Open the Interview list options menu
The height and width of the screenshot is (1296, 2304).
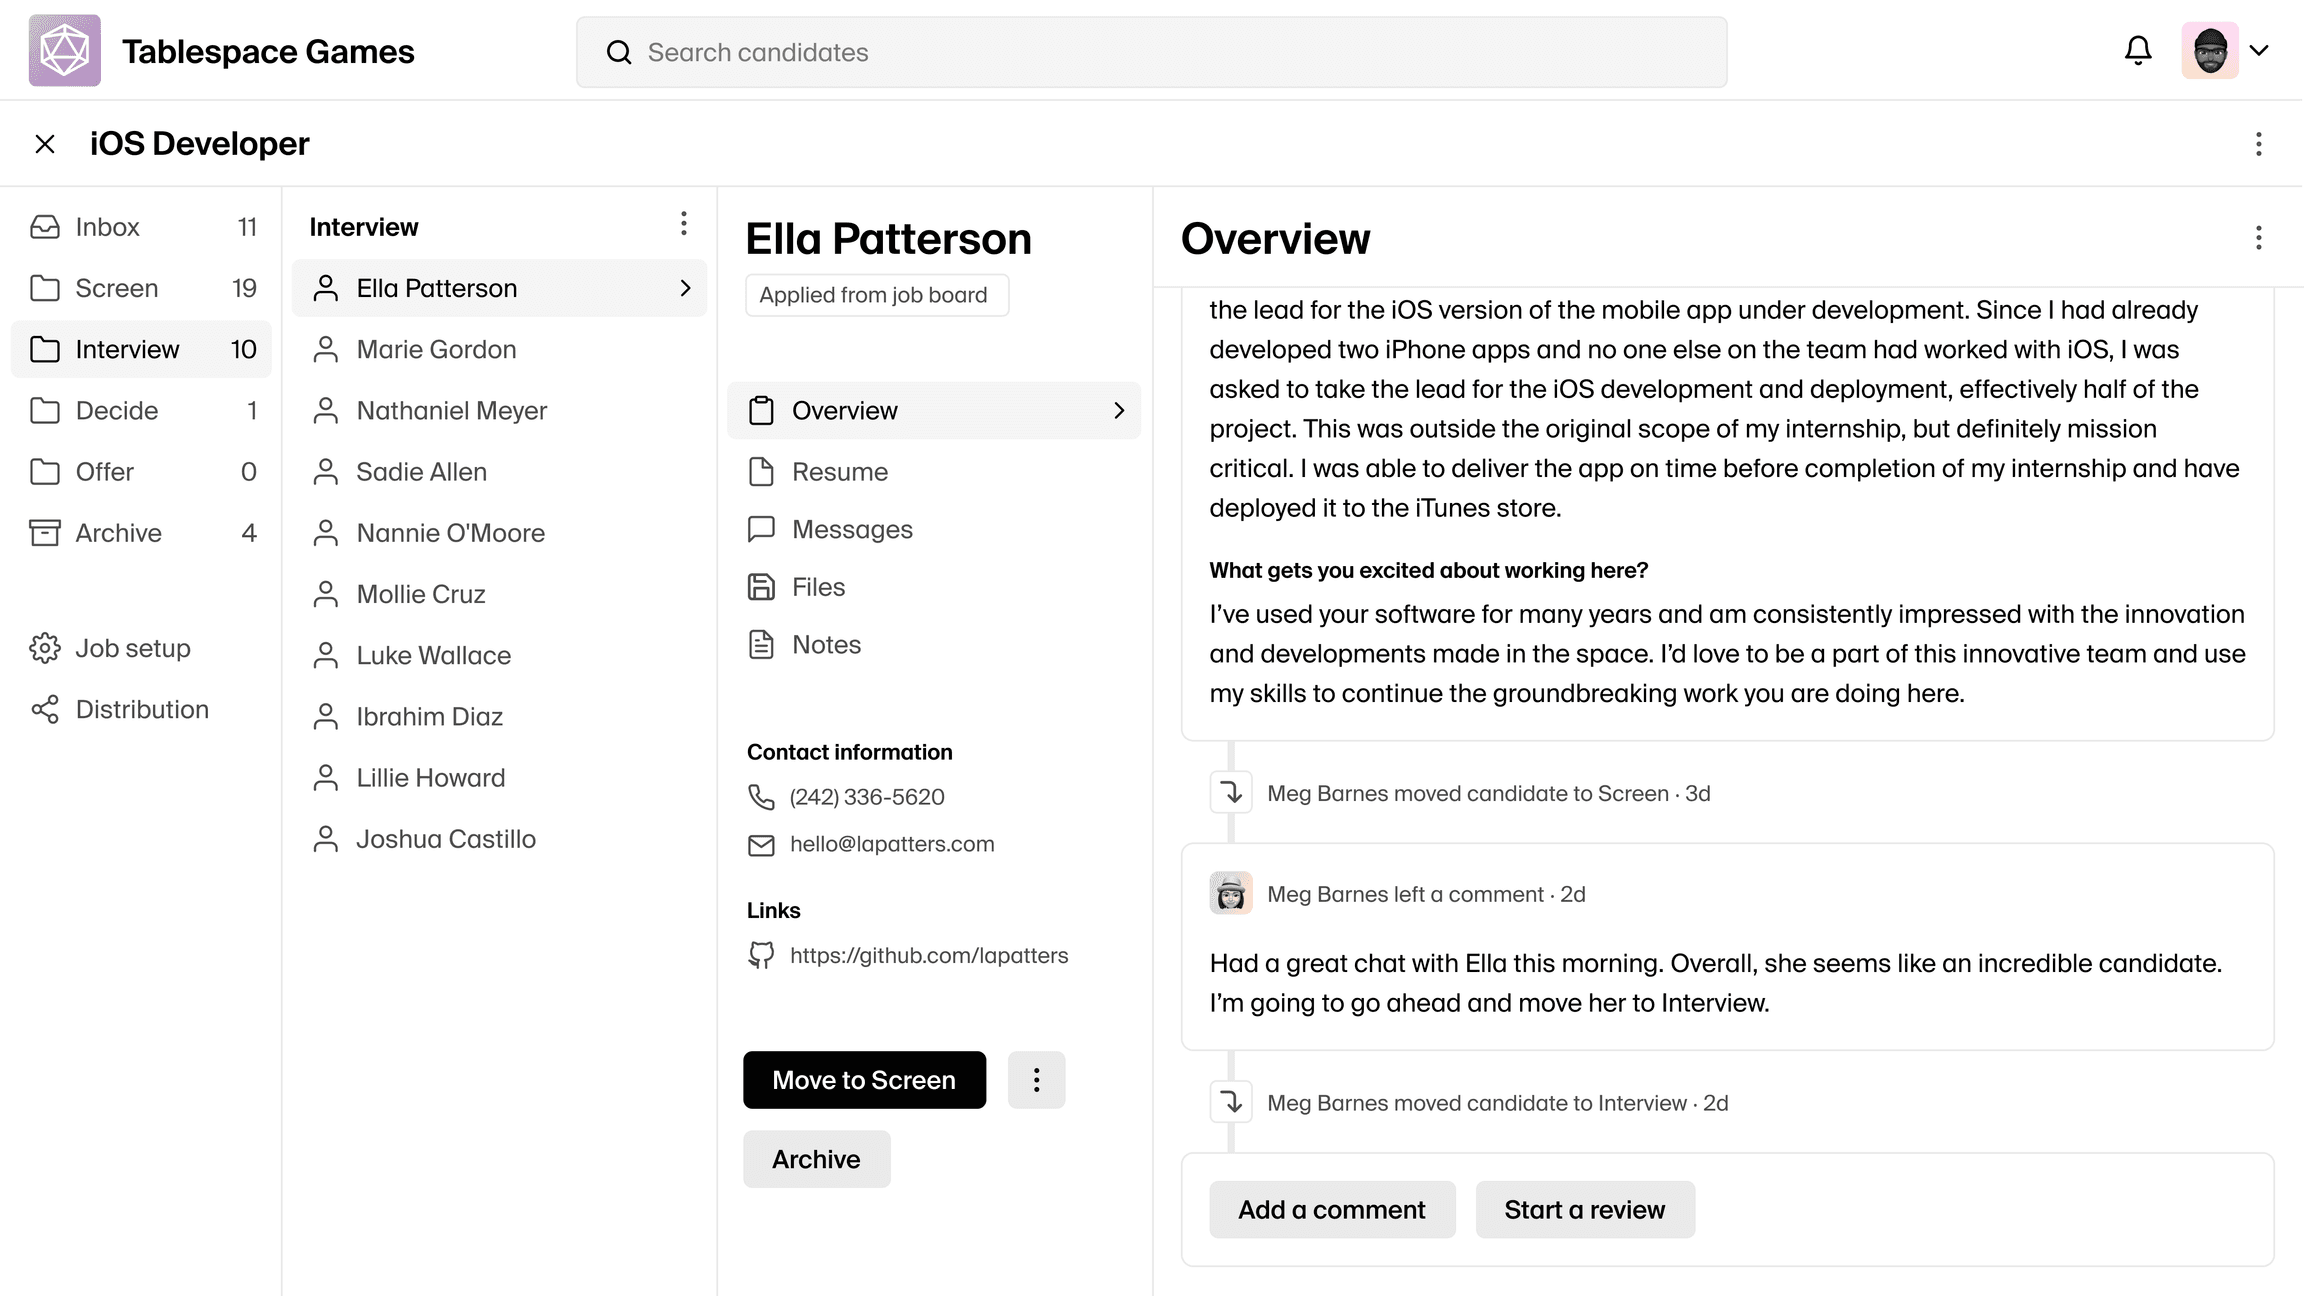[x=684, y=224]
